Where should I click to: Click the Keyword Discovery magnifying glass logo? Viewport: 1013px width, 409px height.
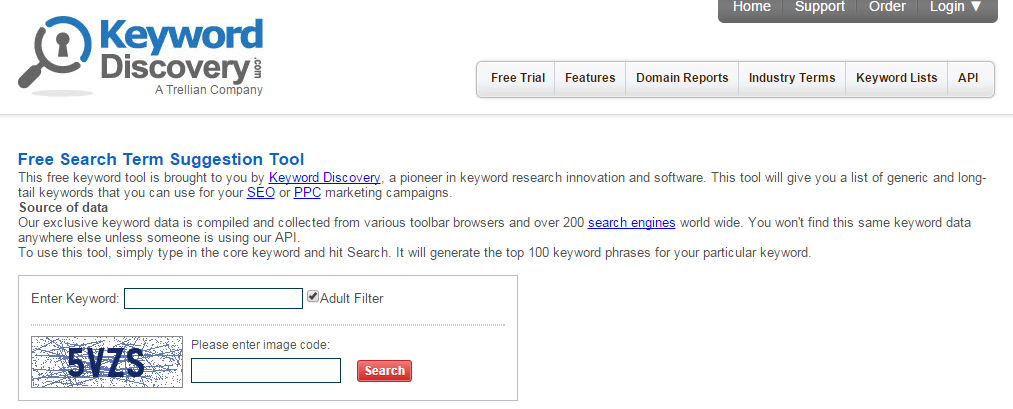pyautogui.click(x=140, y=57)
